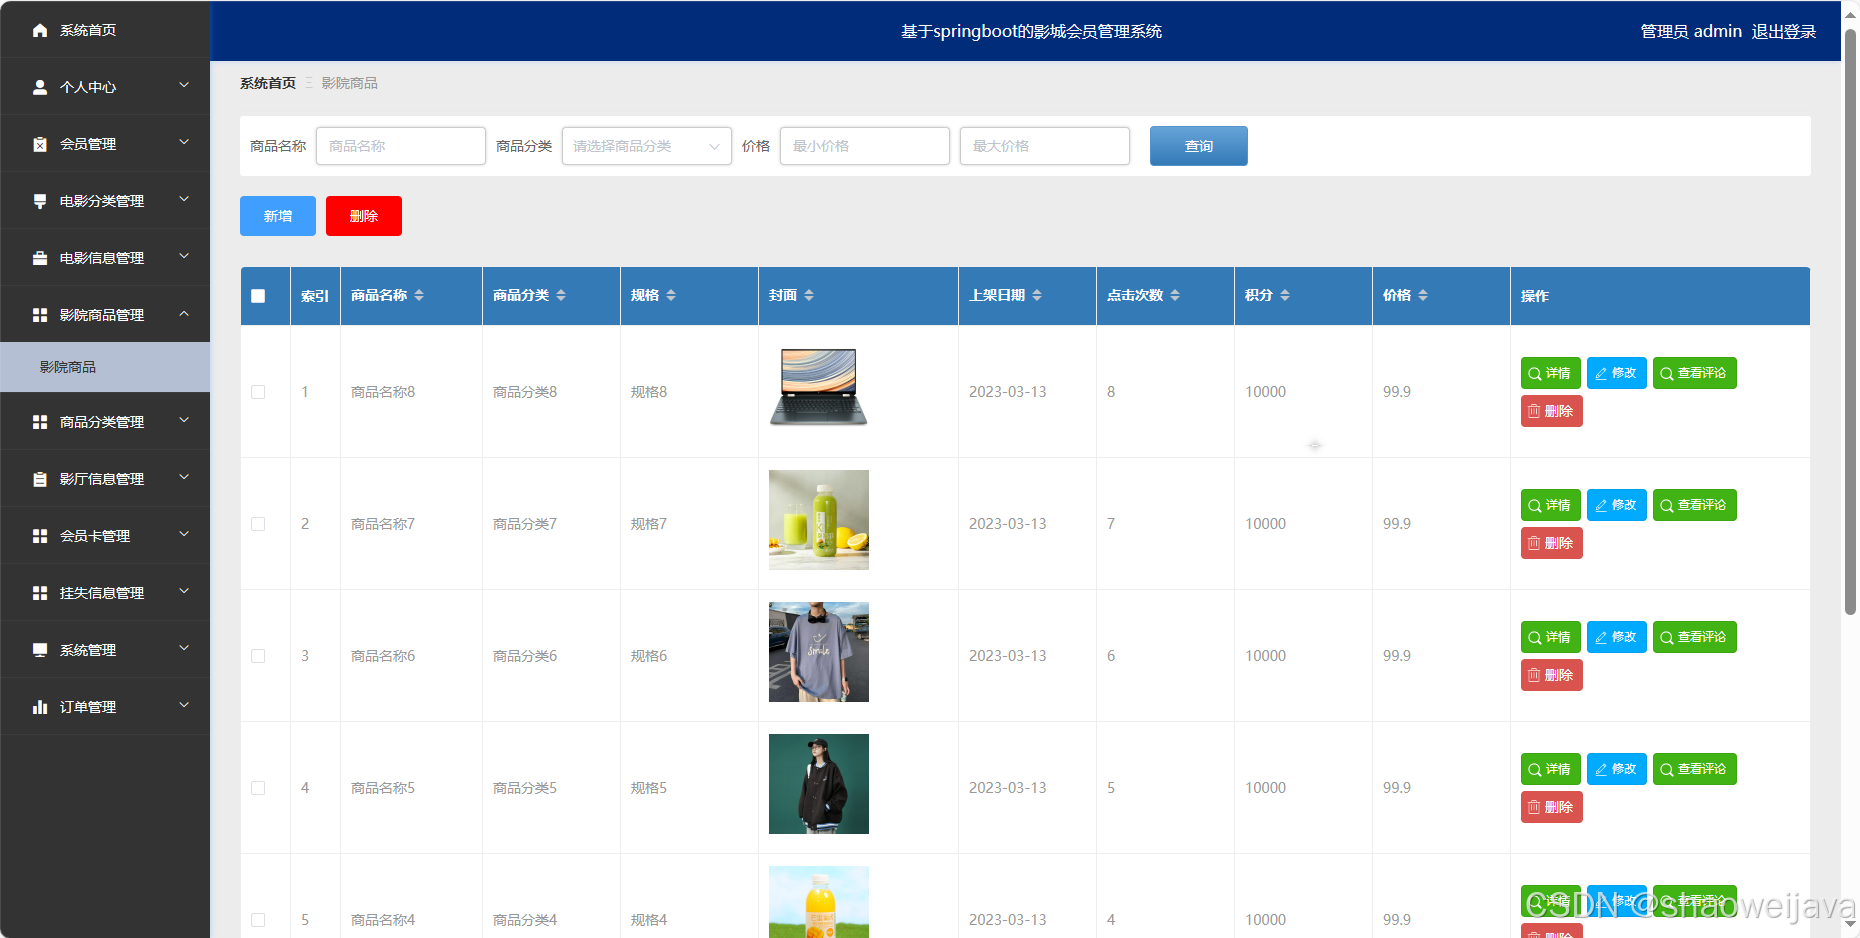Image resolution: width=1860 pixels, height=938 pixels.
Task: Click the home icon beside 系统首页
Action: point(40,30)
